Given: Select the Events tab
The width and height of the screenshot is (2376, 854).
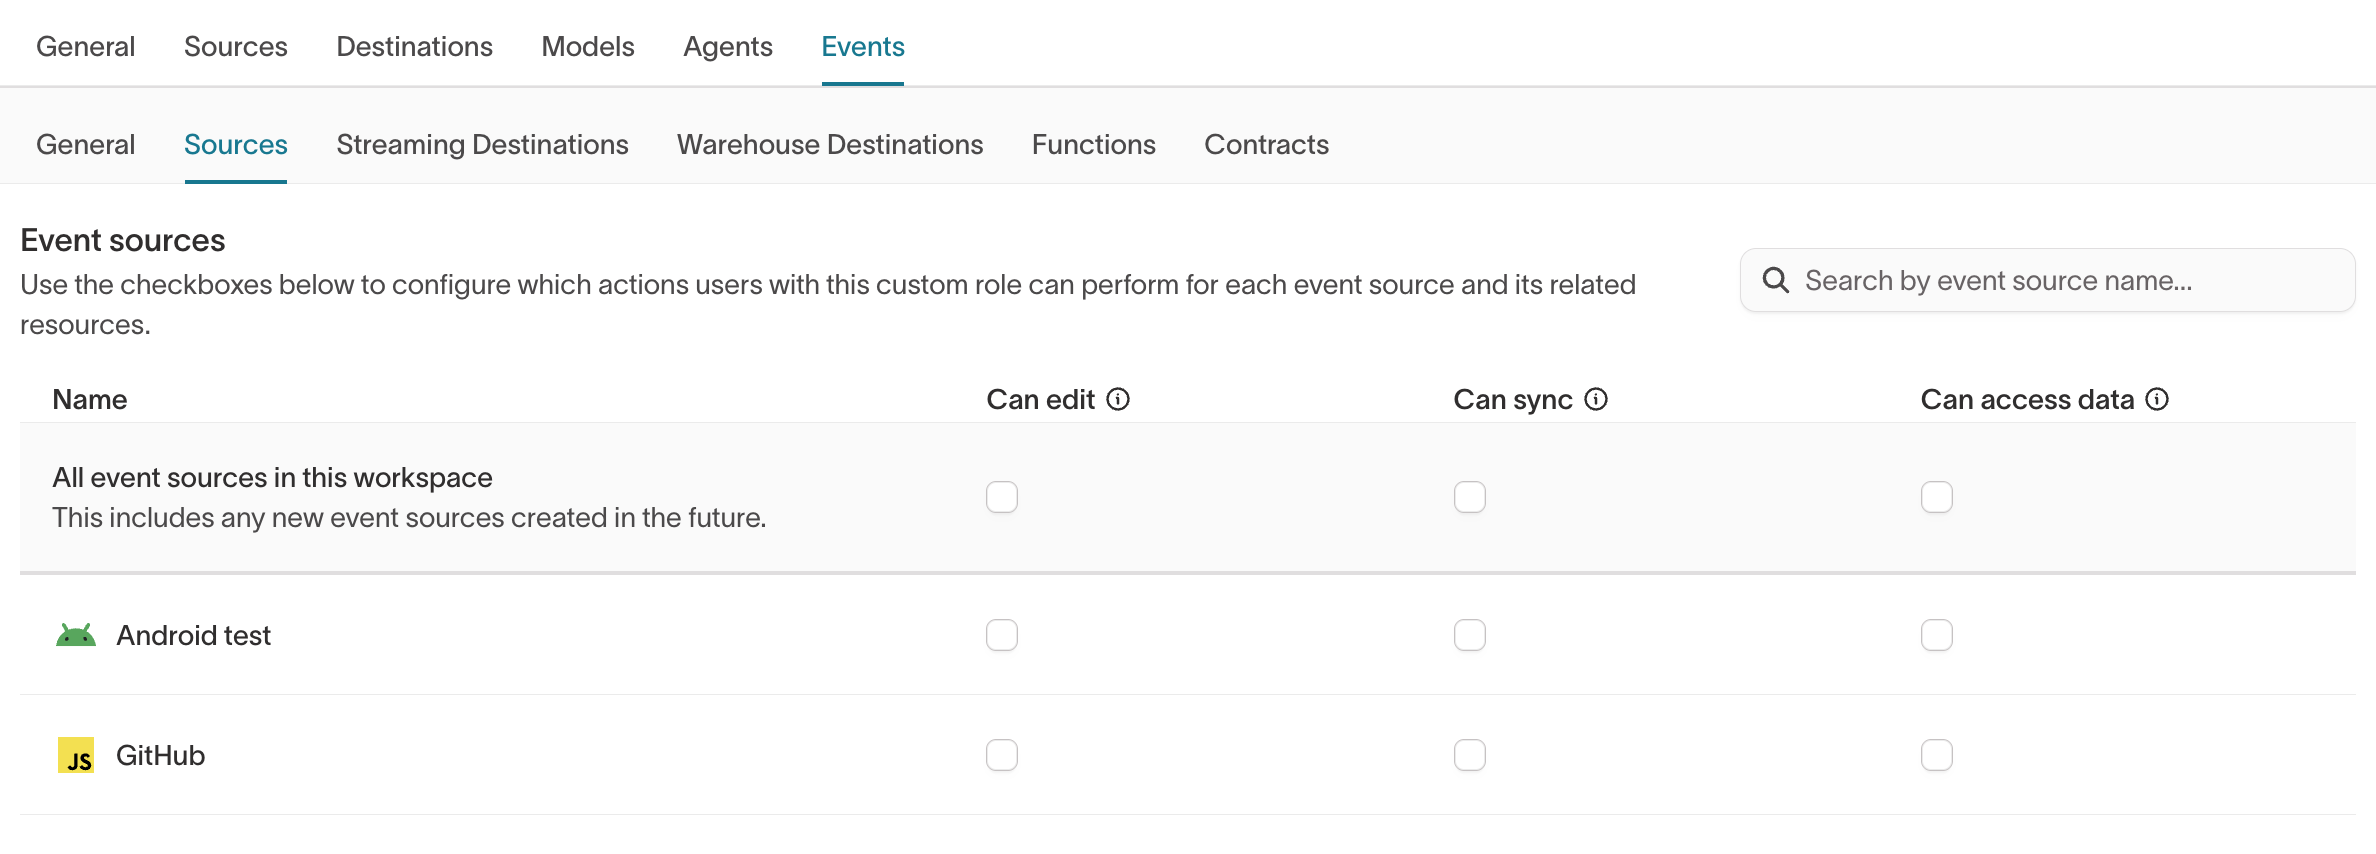Looking at the screenshot, I should point(863,46).
